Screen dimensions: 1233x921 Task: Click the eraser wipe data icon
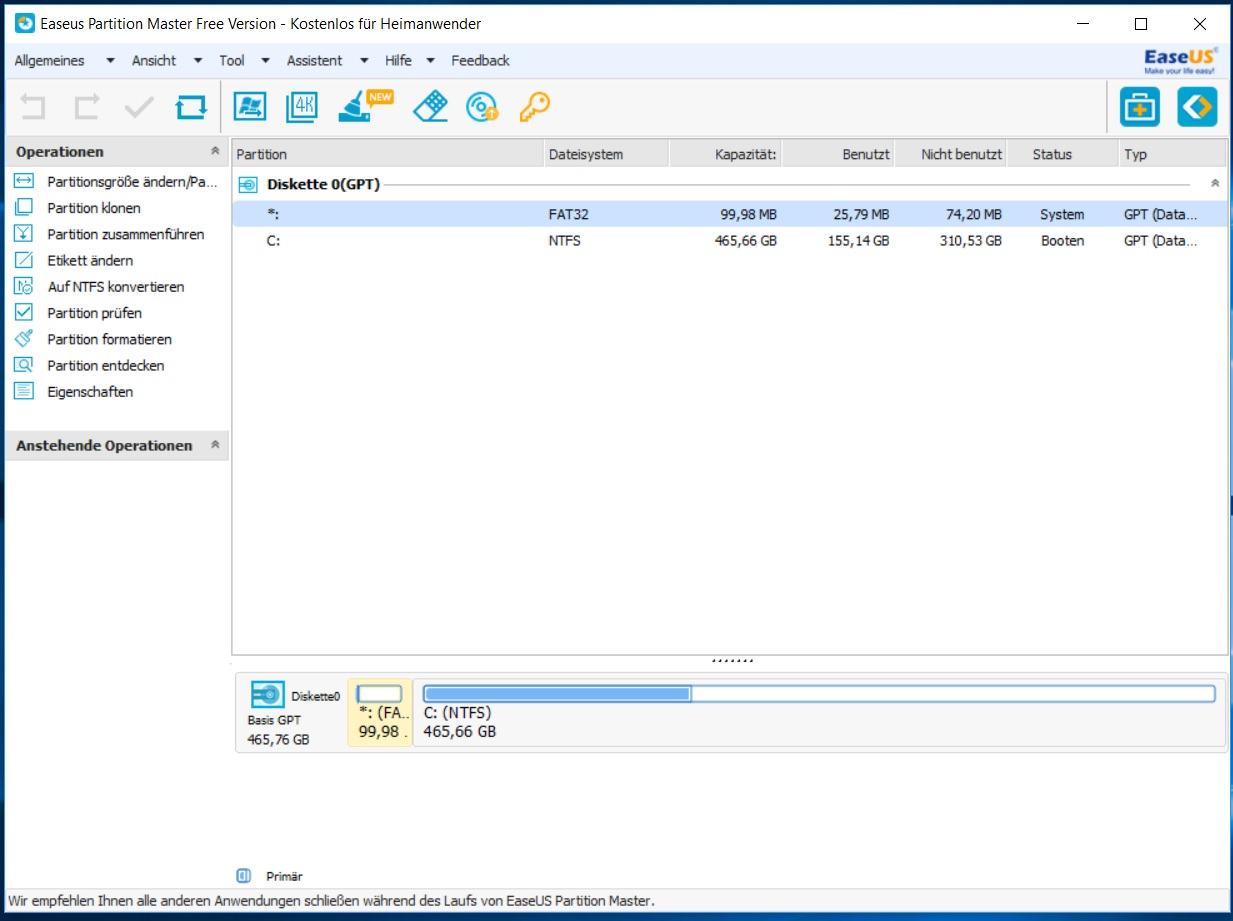coord(430,106)
